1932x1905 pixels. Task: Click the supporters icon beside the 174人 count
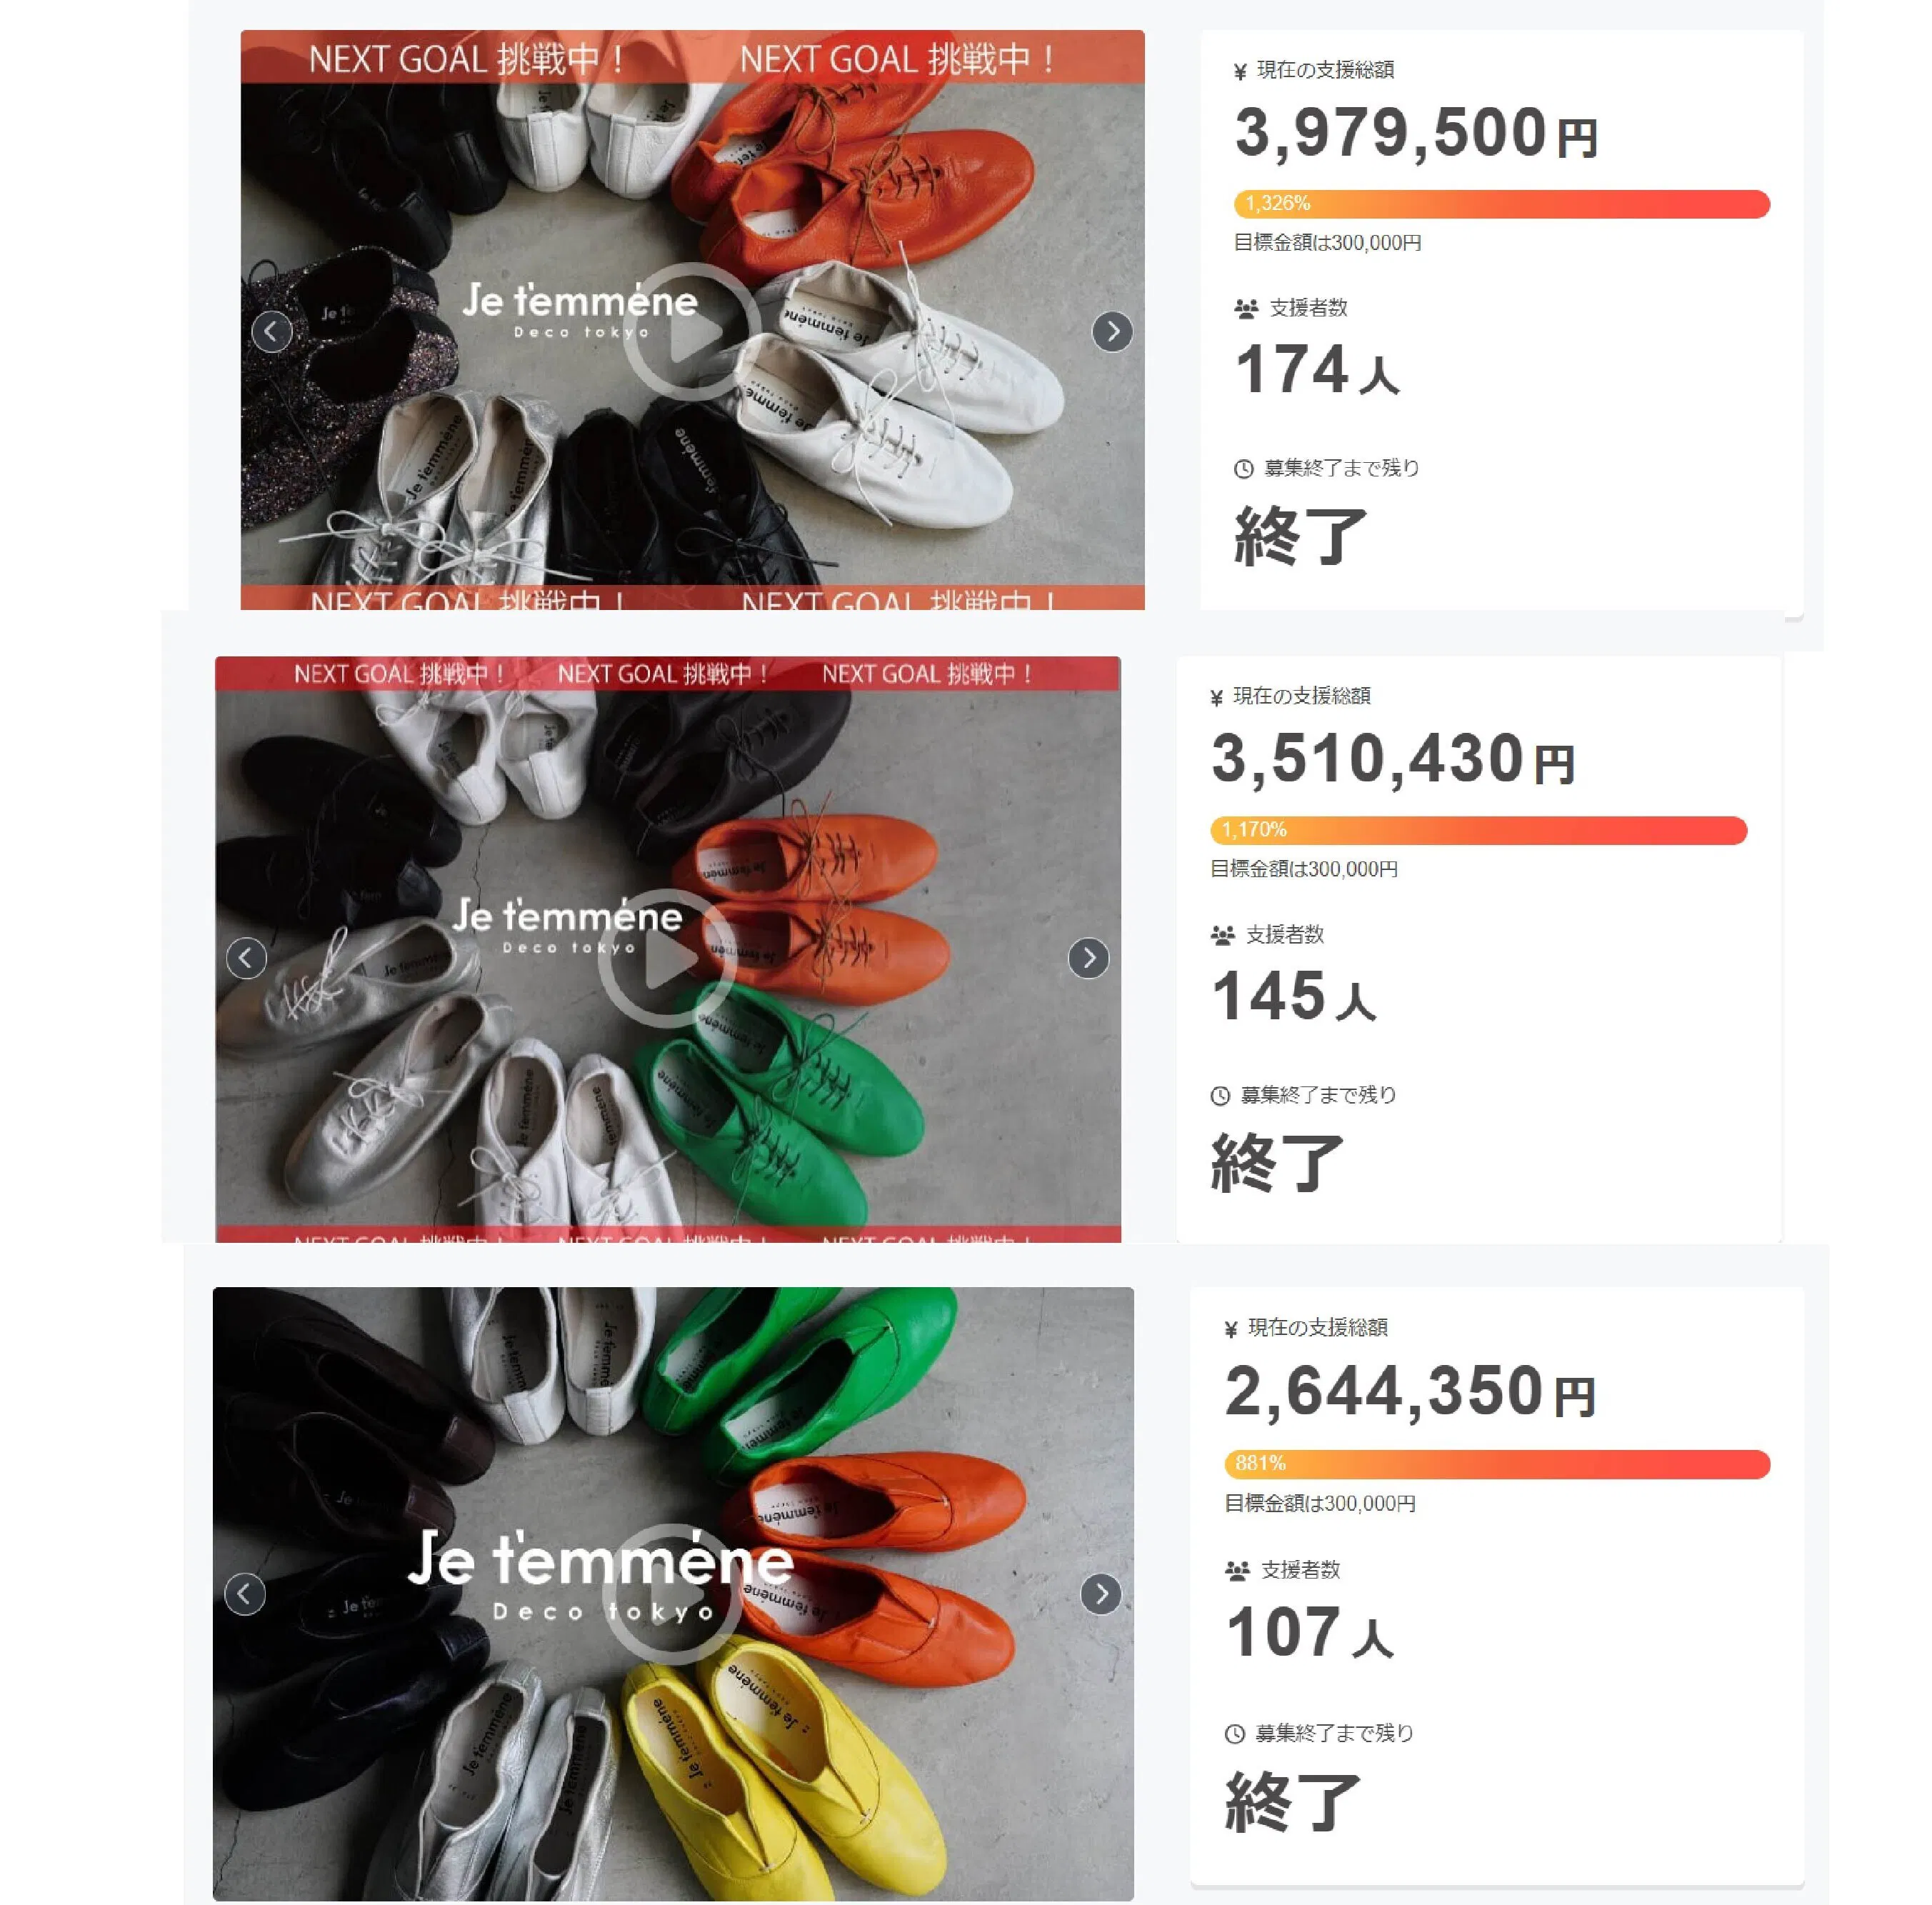pos(1245,309)
